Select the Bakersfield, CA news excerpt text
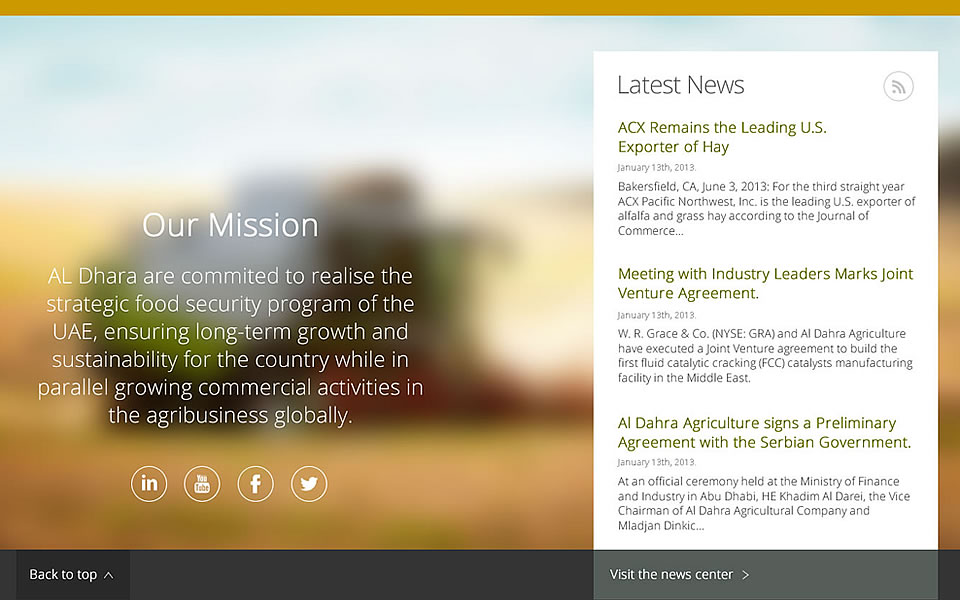Viewport: 960px width, 600px height. coord(766,208)
